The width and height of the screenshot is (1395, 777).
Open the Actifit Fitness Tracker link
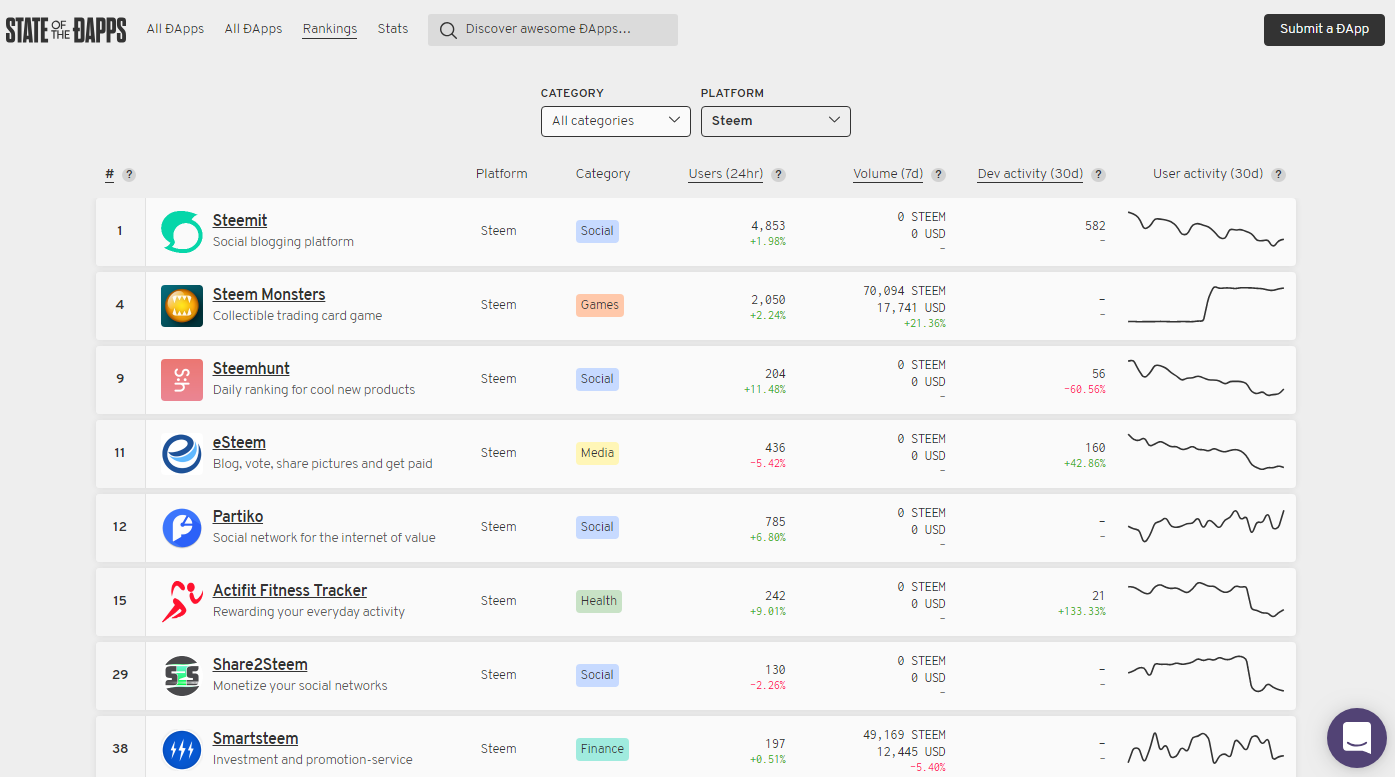pos(290,591)
